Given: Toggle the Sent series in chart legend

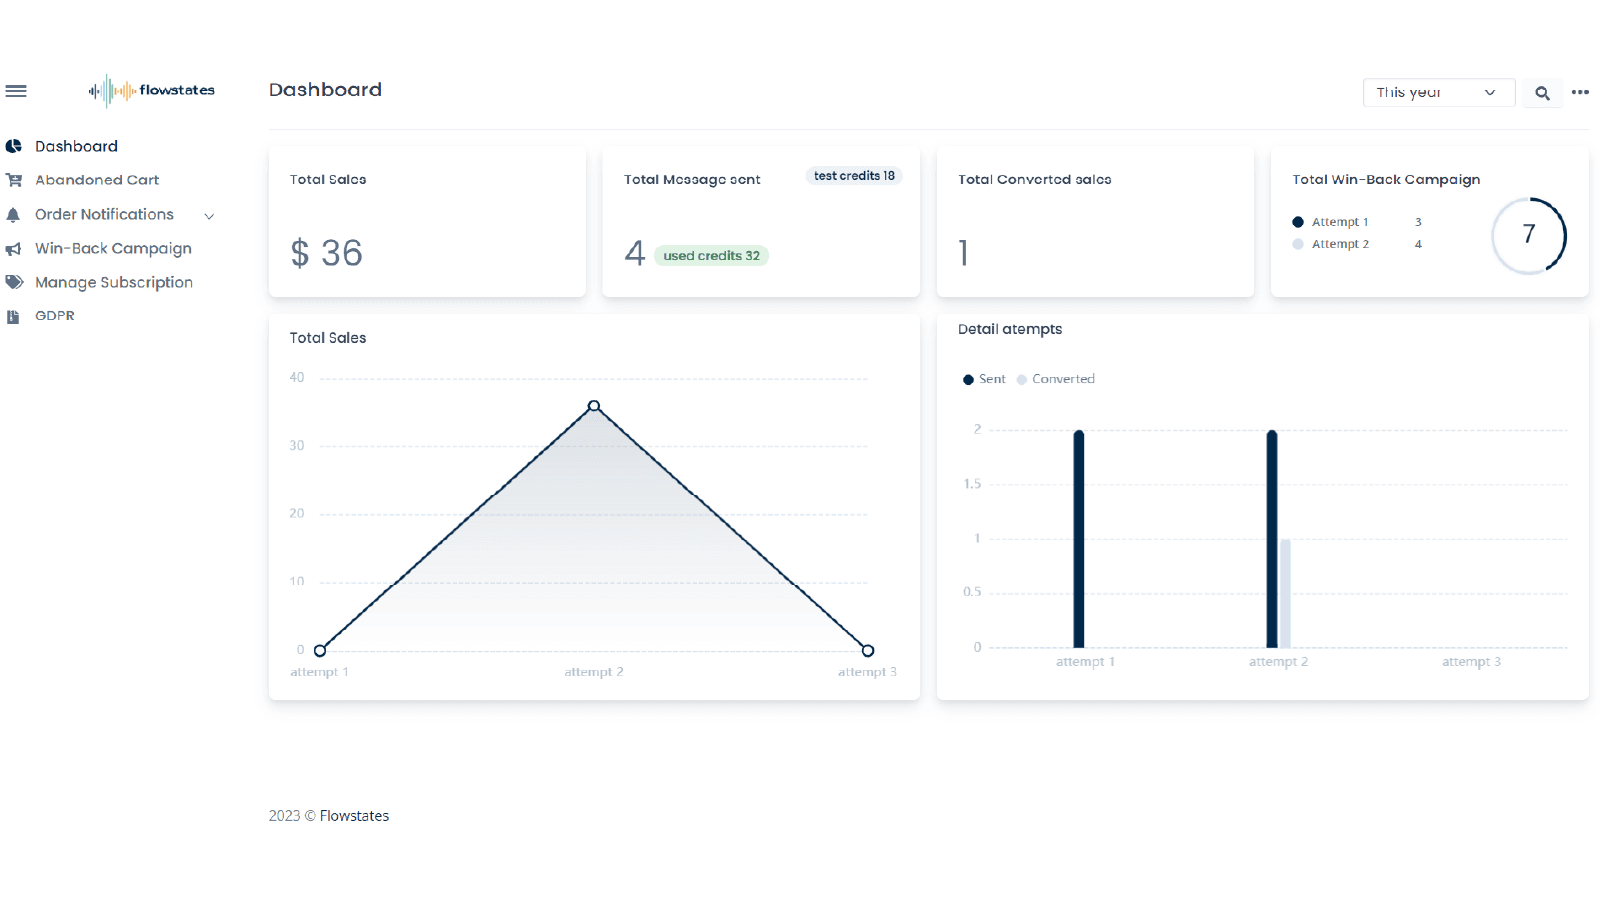Looking at the screenshot, I should 984,380.
